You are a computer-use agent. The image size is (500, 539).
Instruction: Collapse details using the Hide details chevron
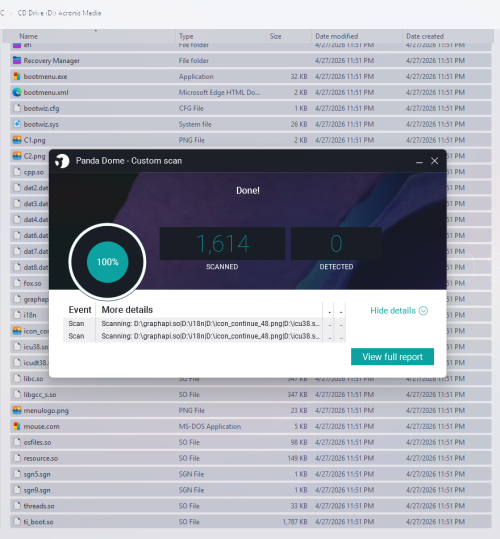click(x=423, y=311)
